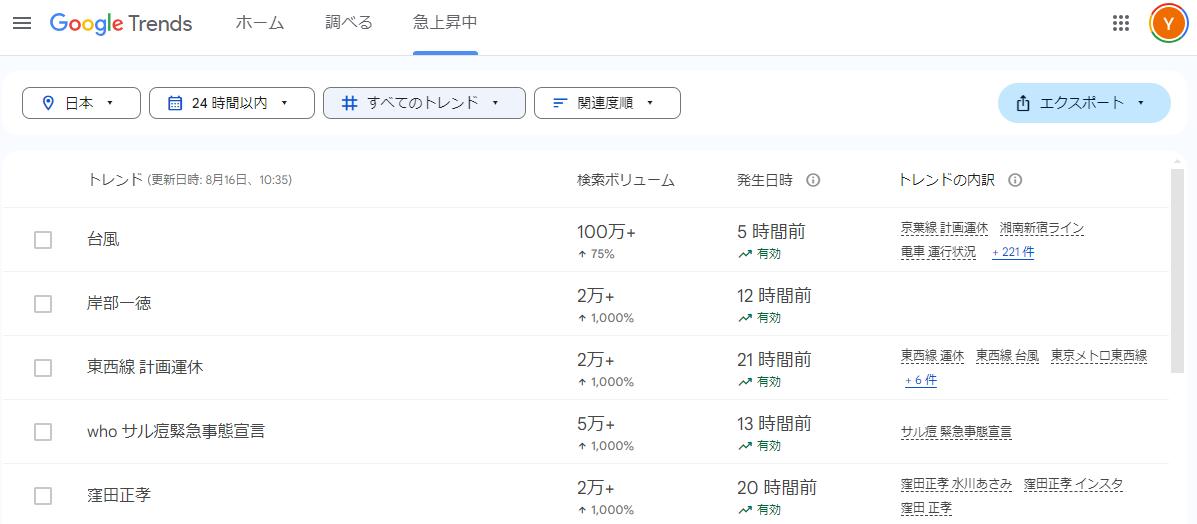The image size is (1197, 524).
Task: Check the 東西線 計画運休 row checkbox
Action: tap(43, 368)
